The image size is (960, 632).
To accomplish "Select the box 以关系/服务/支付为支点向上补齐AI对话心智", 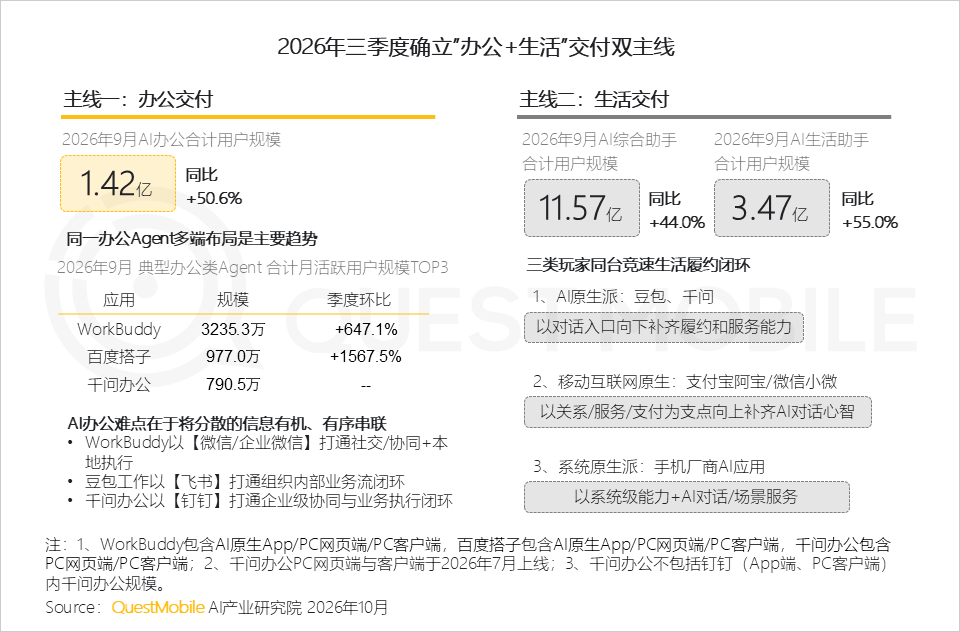I will [698, 412].
